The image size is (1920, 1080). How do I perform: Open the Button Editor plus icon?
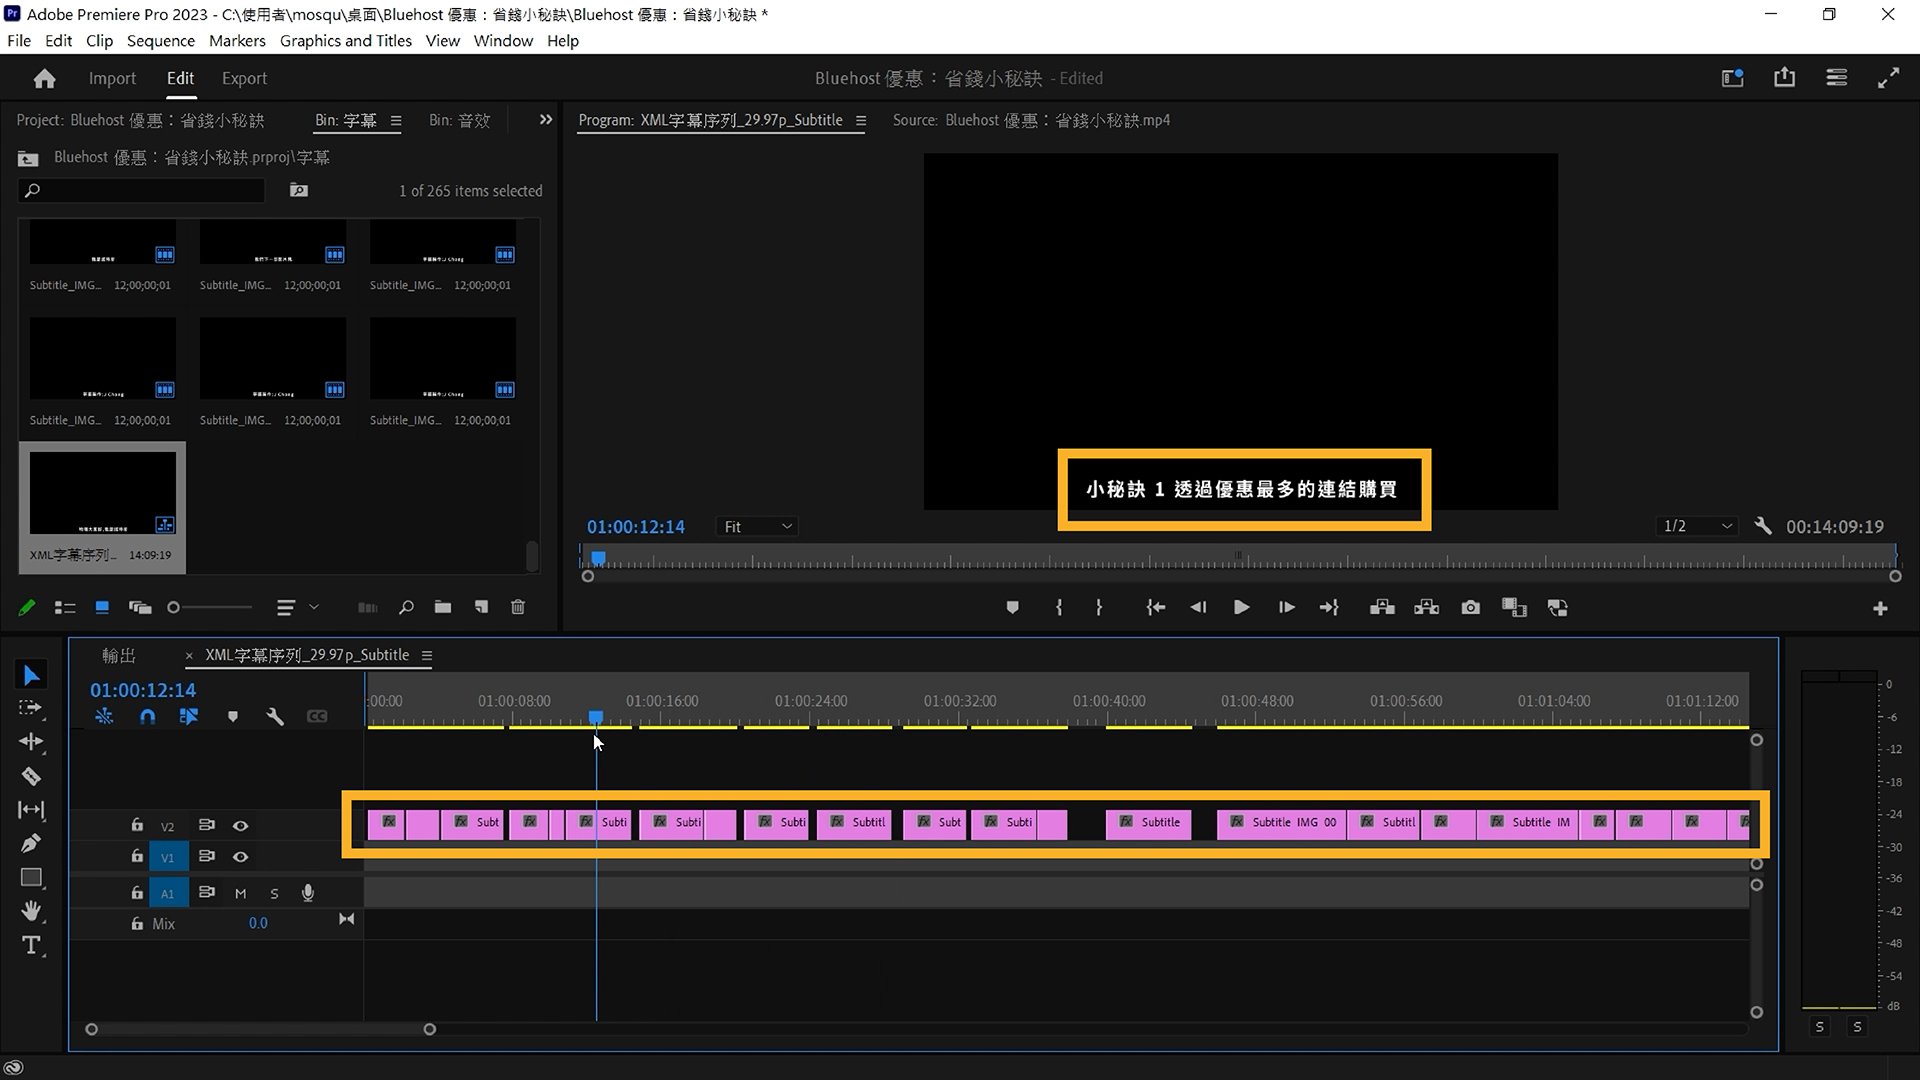click(x=1880, y=608)
